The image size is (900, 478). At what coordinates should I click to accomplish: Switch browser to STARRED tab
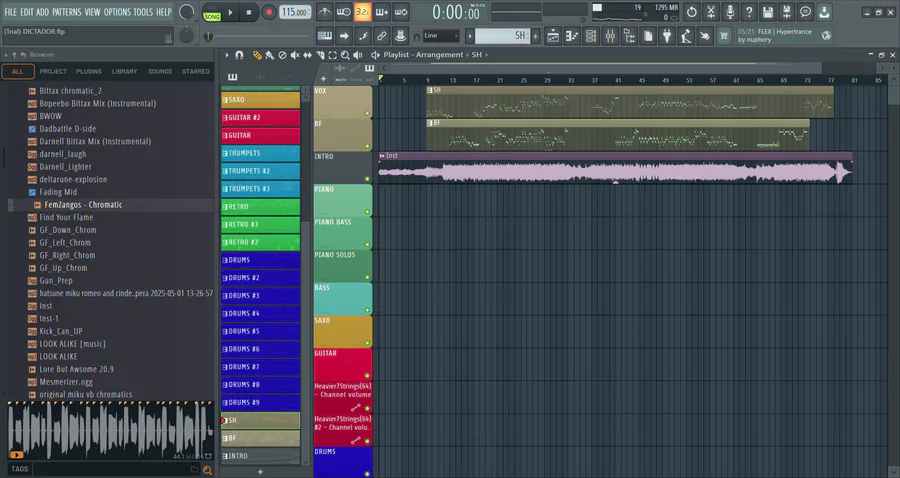point(196,72)
